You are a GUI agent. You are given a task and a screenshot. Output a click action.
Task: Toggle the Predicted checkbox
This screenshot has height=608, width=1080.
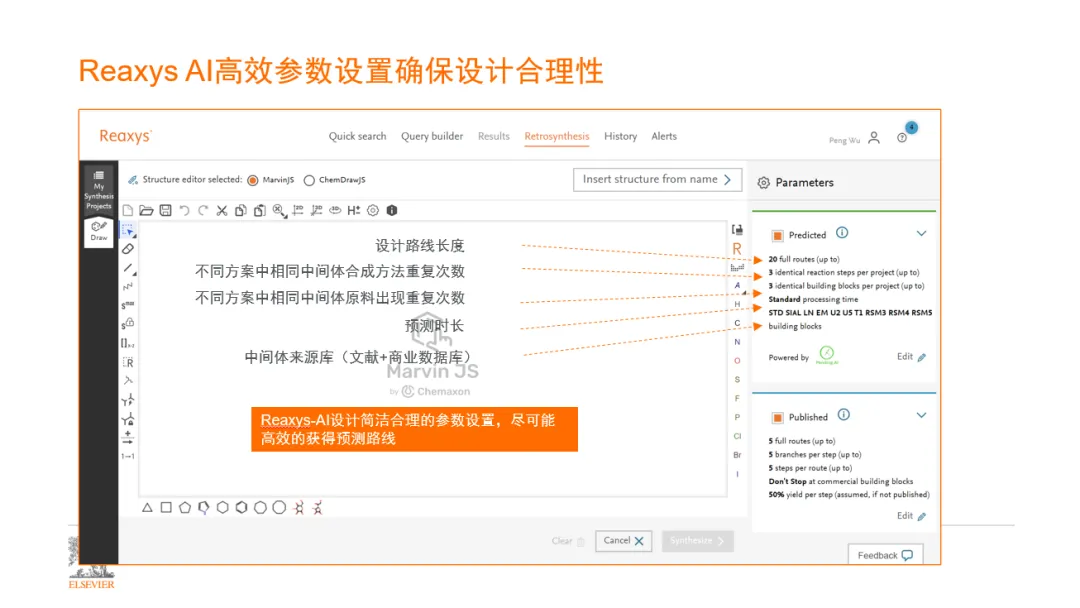pos(778,235)
